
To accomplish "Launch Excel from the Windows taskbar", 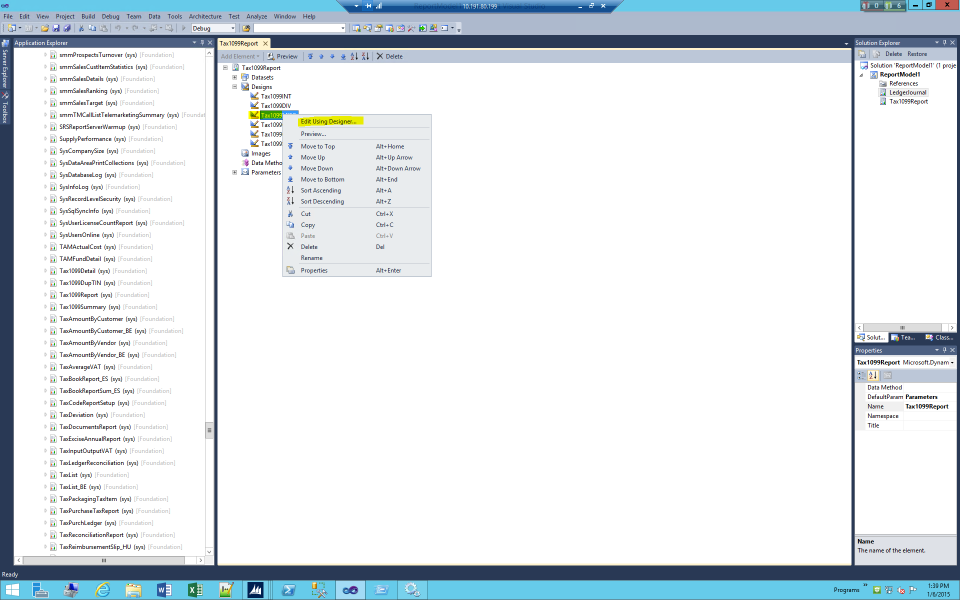I will click(x=194, y=590).
